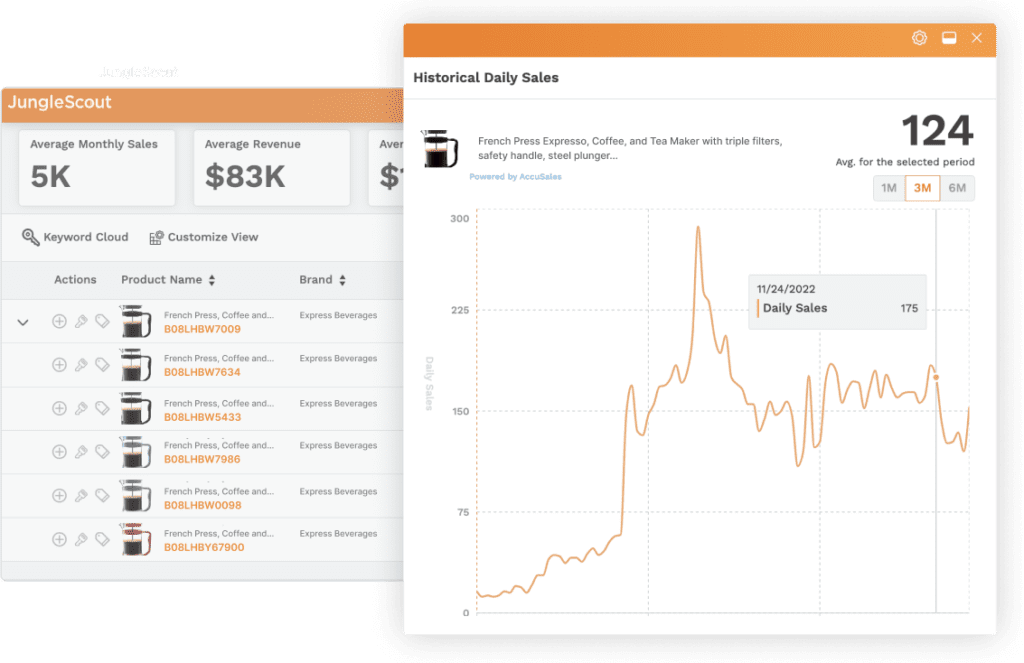Click the plus icon beside product B08LHBY67900
The image size is (1024, 663).
60,537
